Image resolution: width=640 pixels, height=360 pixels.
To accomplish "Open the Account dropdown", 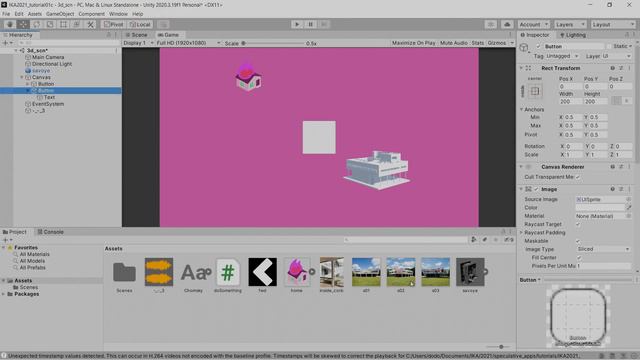I will 533,24.
